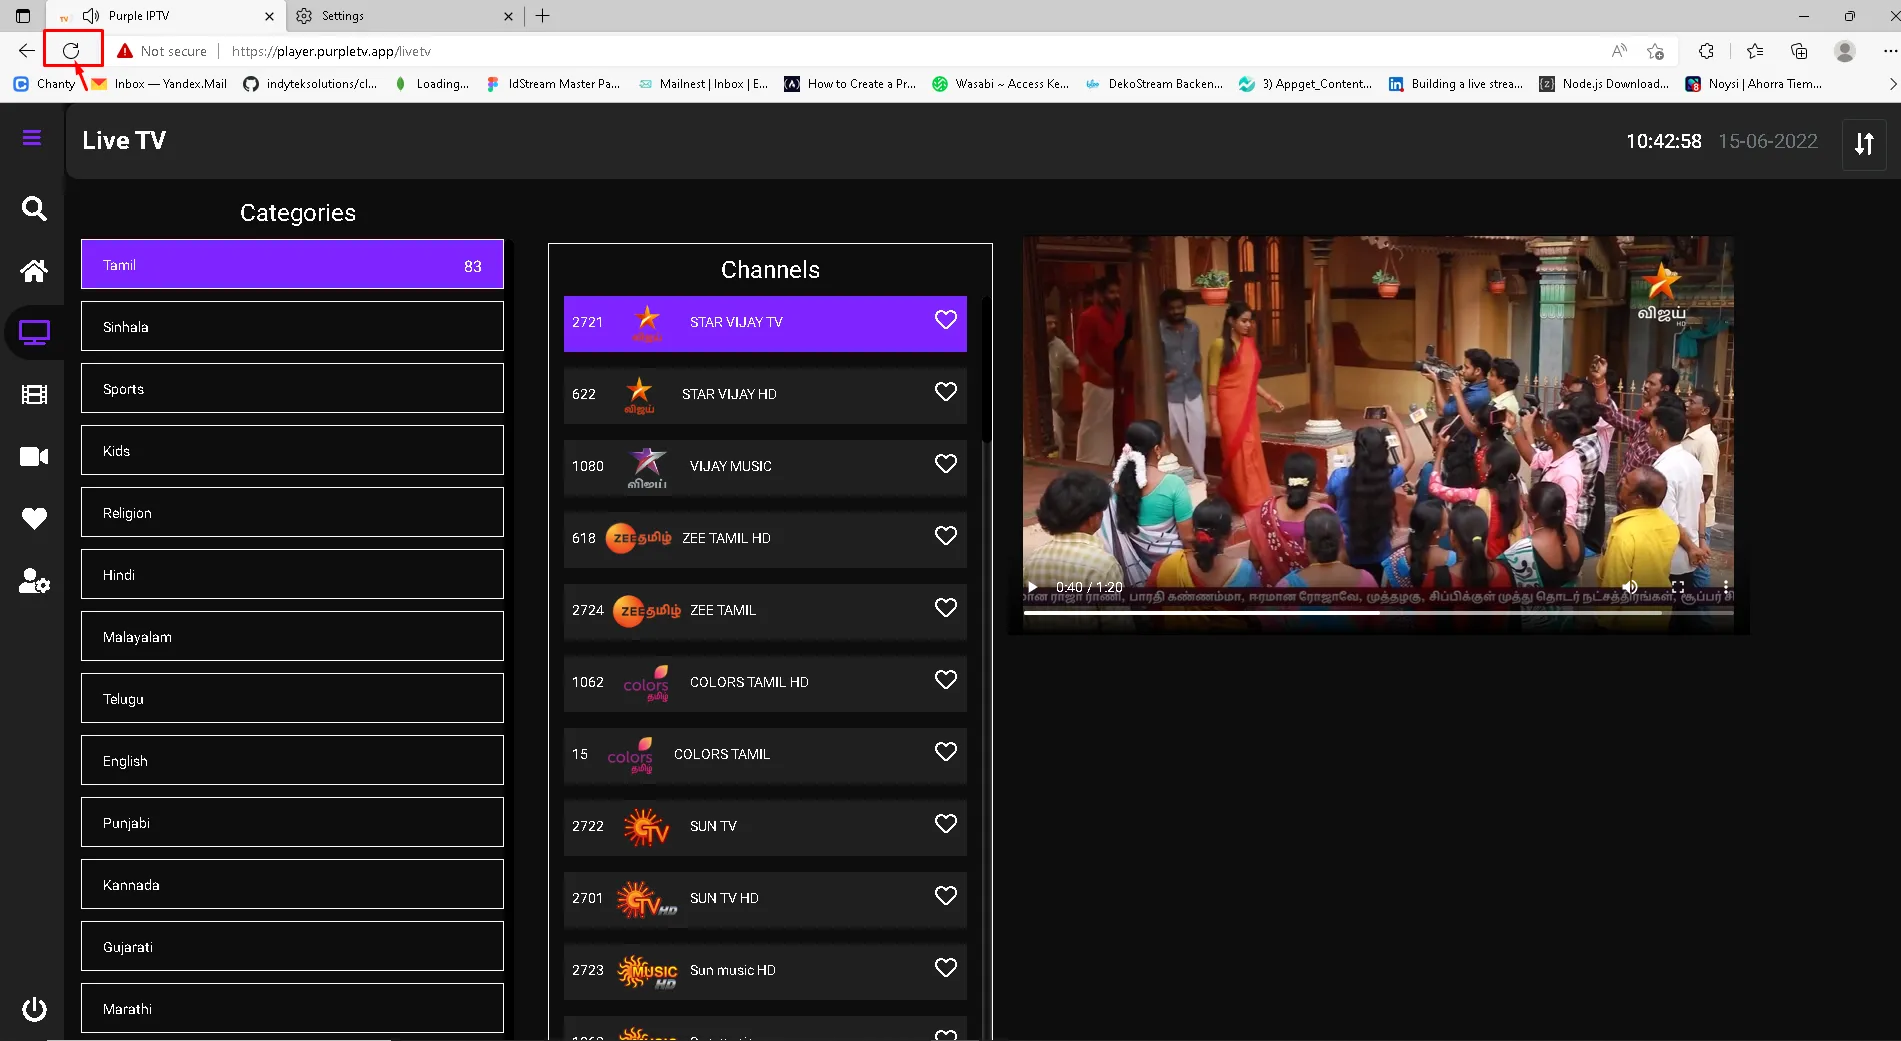The height and width of the screenshot is (1041, 1901).
Task: Play ZEE TAMIL HD channel
Action: 765,539
